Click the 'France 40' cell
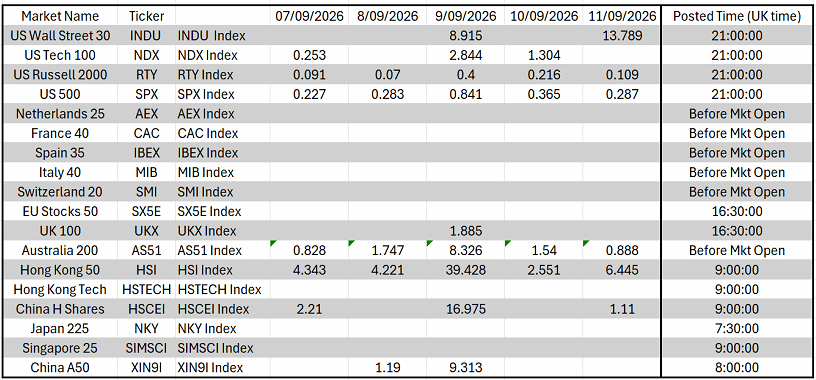Image resolution: width=816 pixels, height=380 pixels. click(x=59, y=133)
